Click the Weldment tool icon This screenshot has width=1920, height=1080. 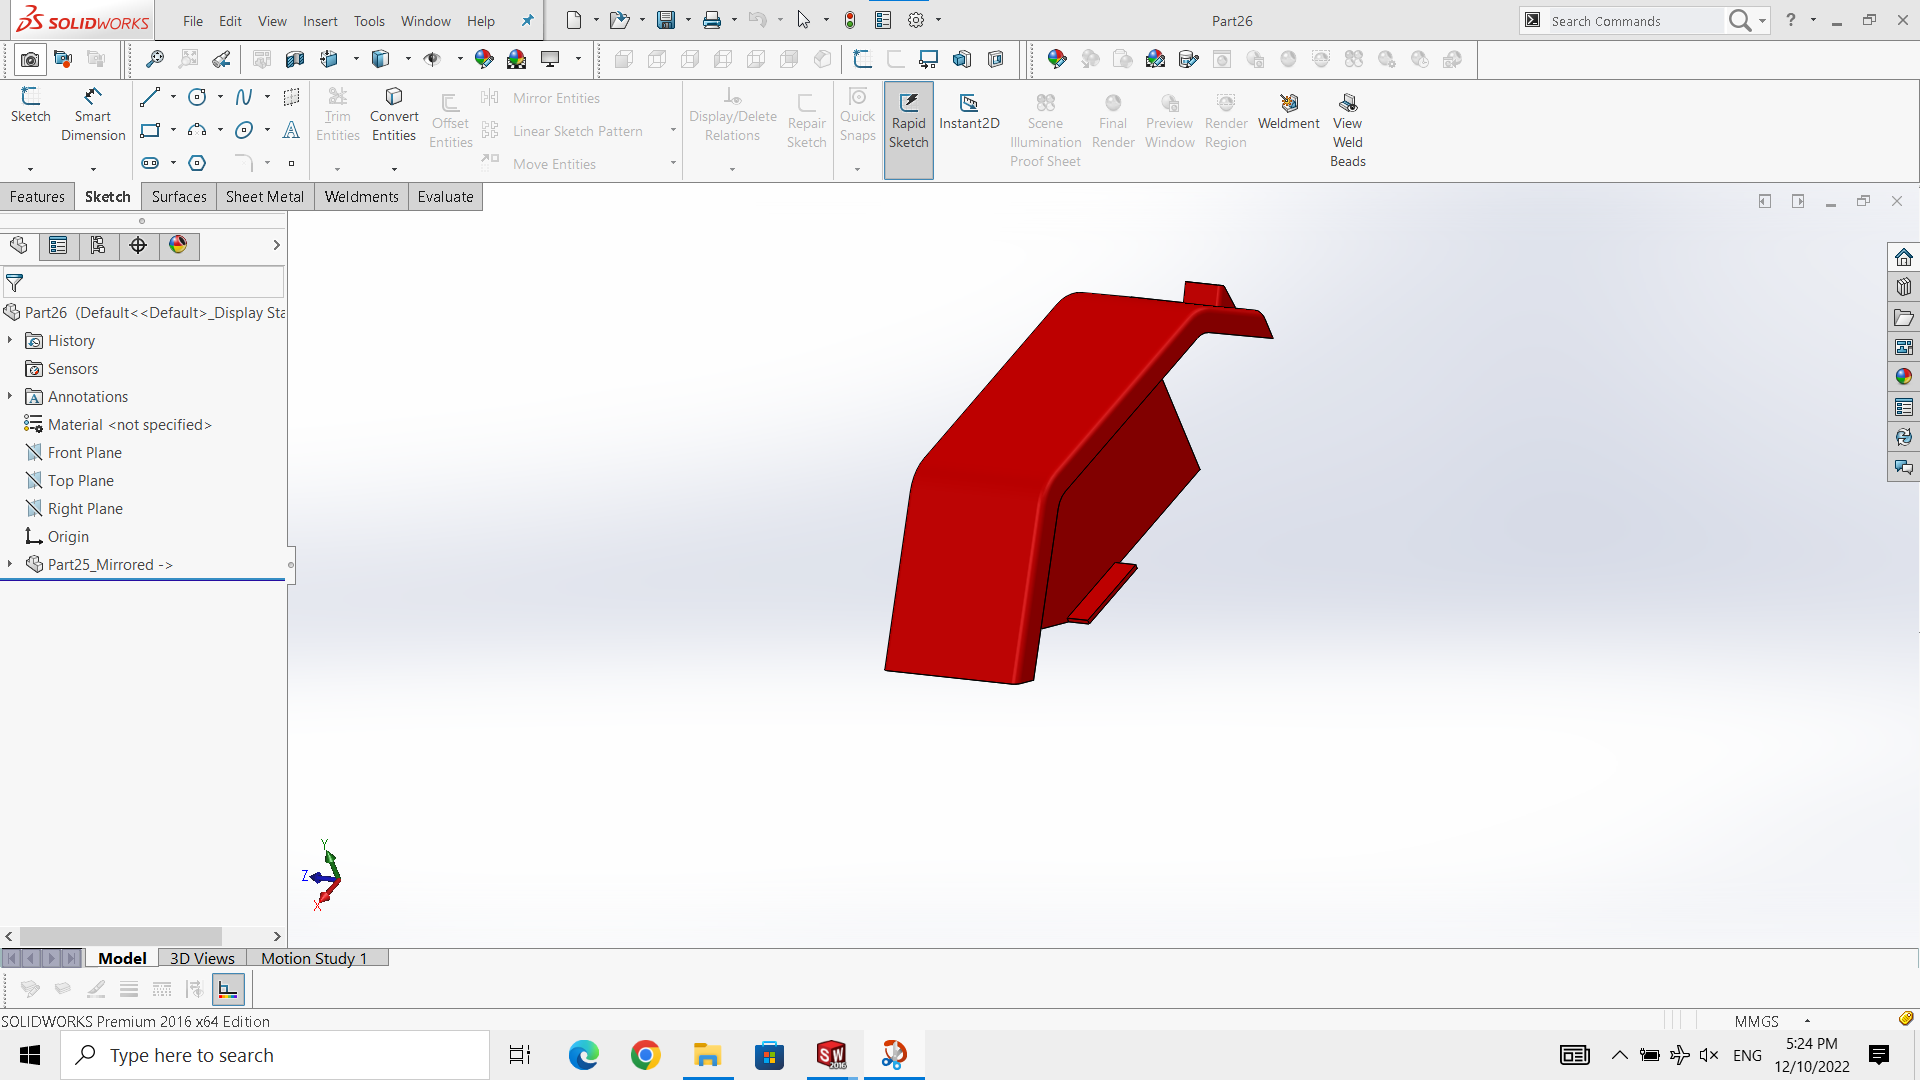click(1288, 111)
